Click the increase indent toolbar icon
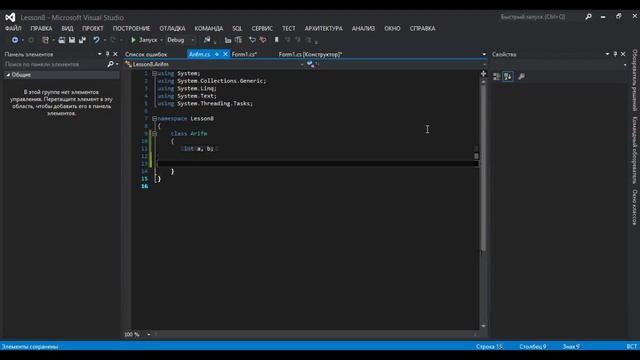640x360 pixels. click(238, 40)
